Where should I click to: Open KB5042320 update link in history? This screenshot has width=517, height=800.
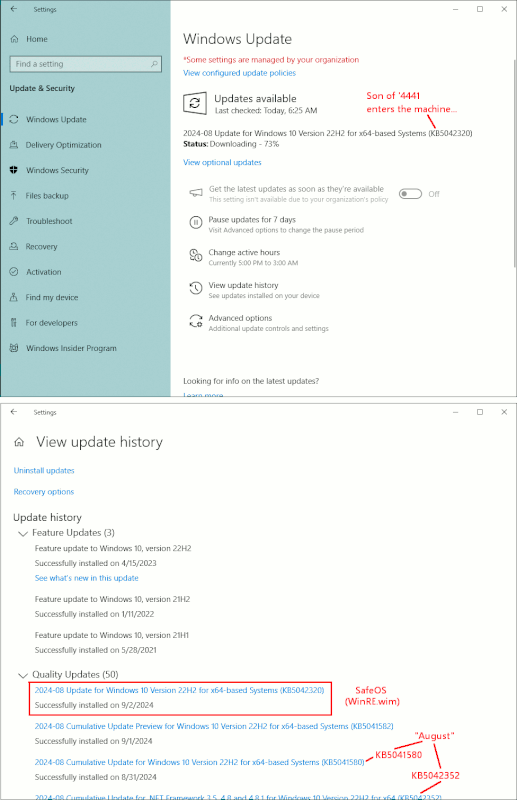[x=179, y=690]
